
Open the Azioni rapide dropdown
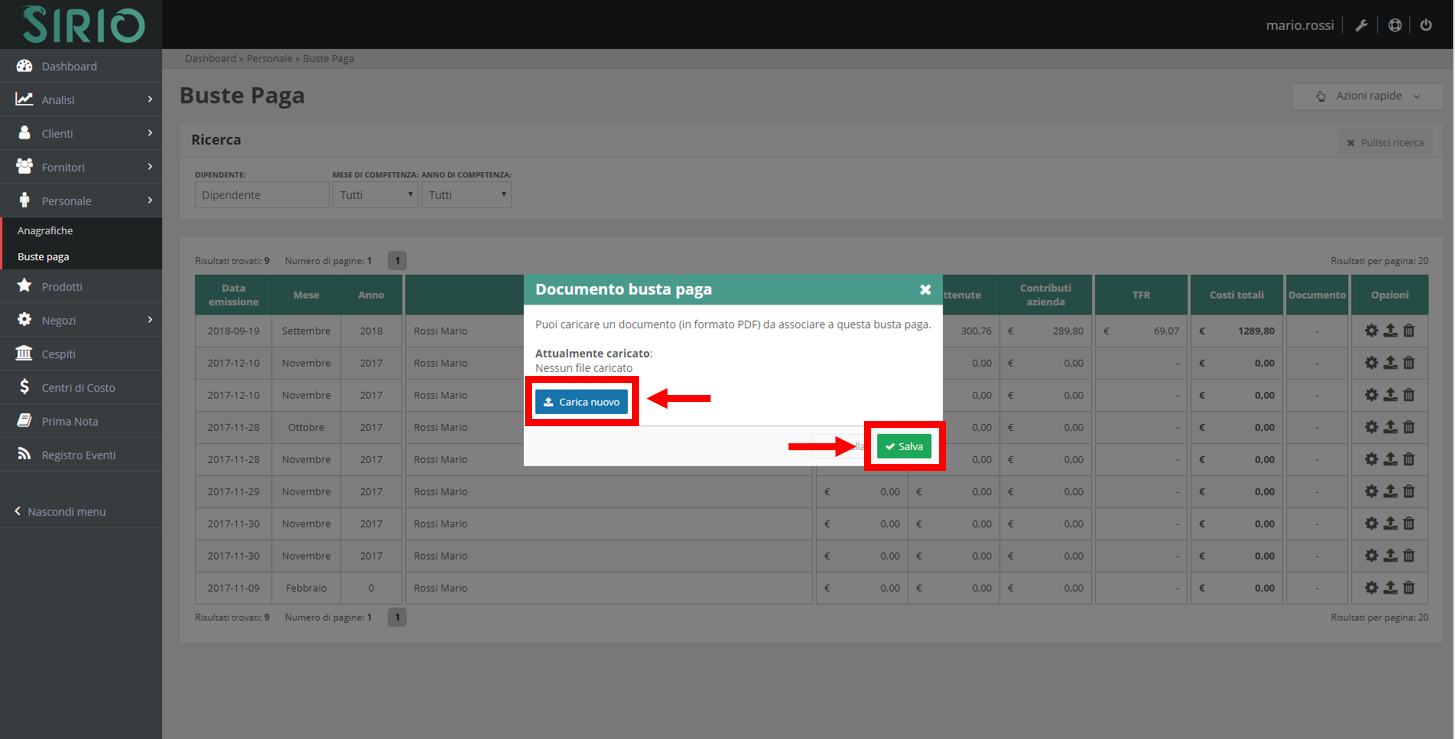tap(1367, 96)
